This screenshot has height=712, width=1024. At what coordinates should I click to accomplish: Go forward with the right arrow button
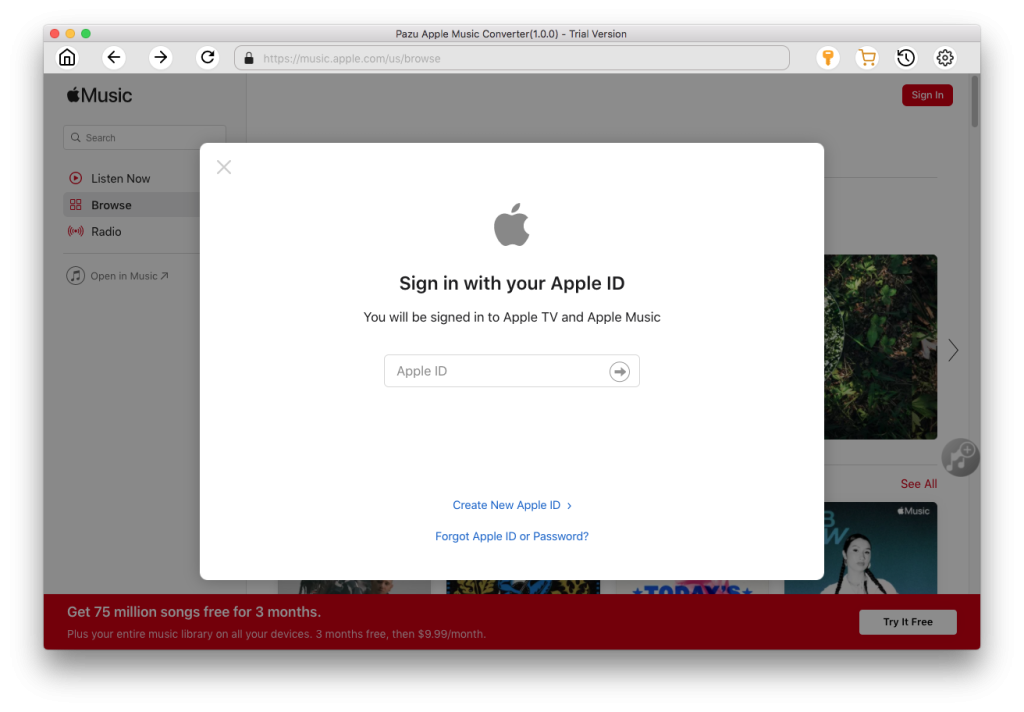(161, 57)
